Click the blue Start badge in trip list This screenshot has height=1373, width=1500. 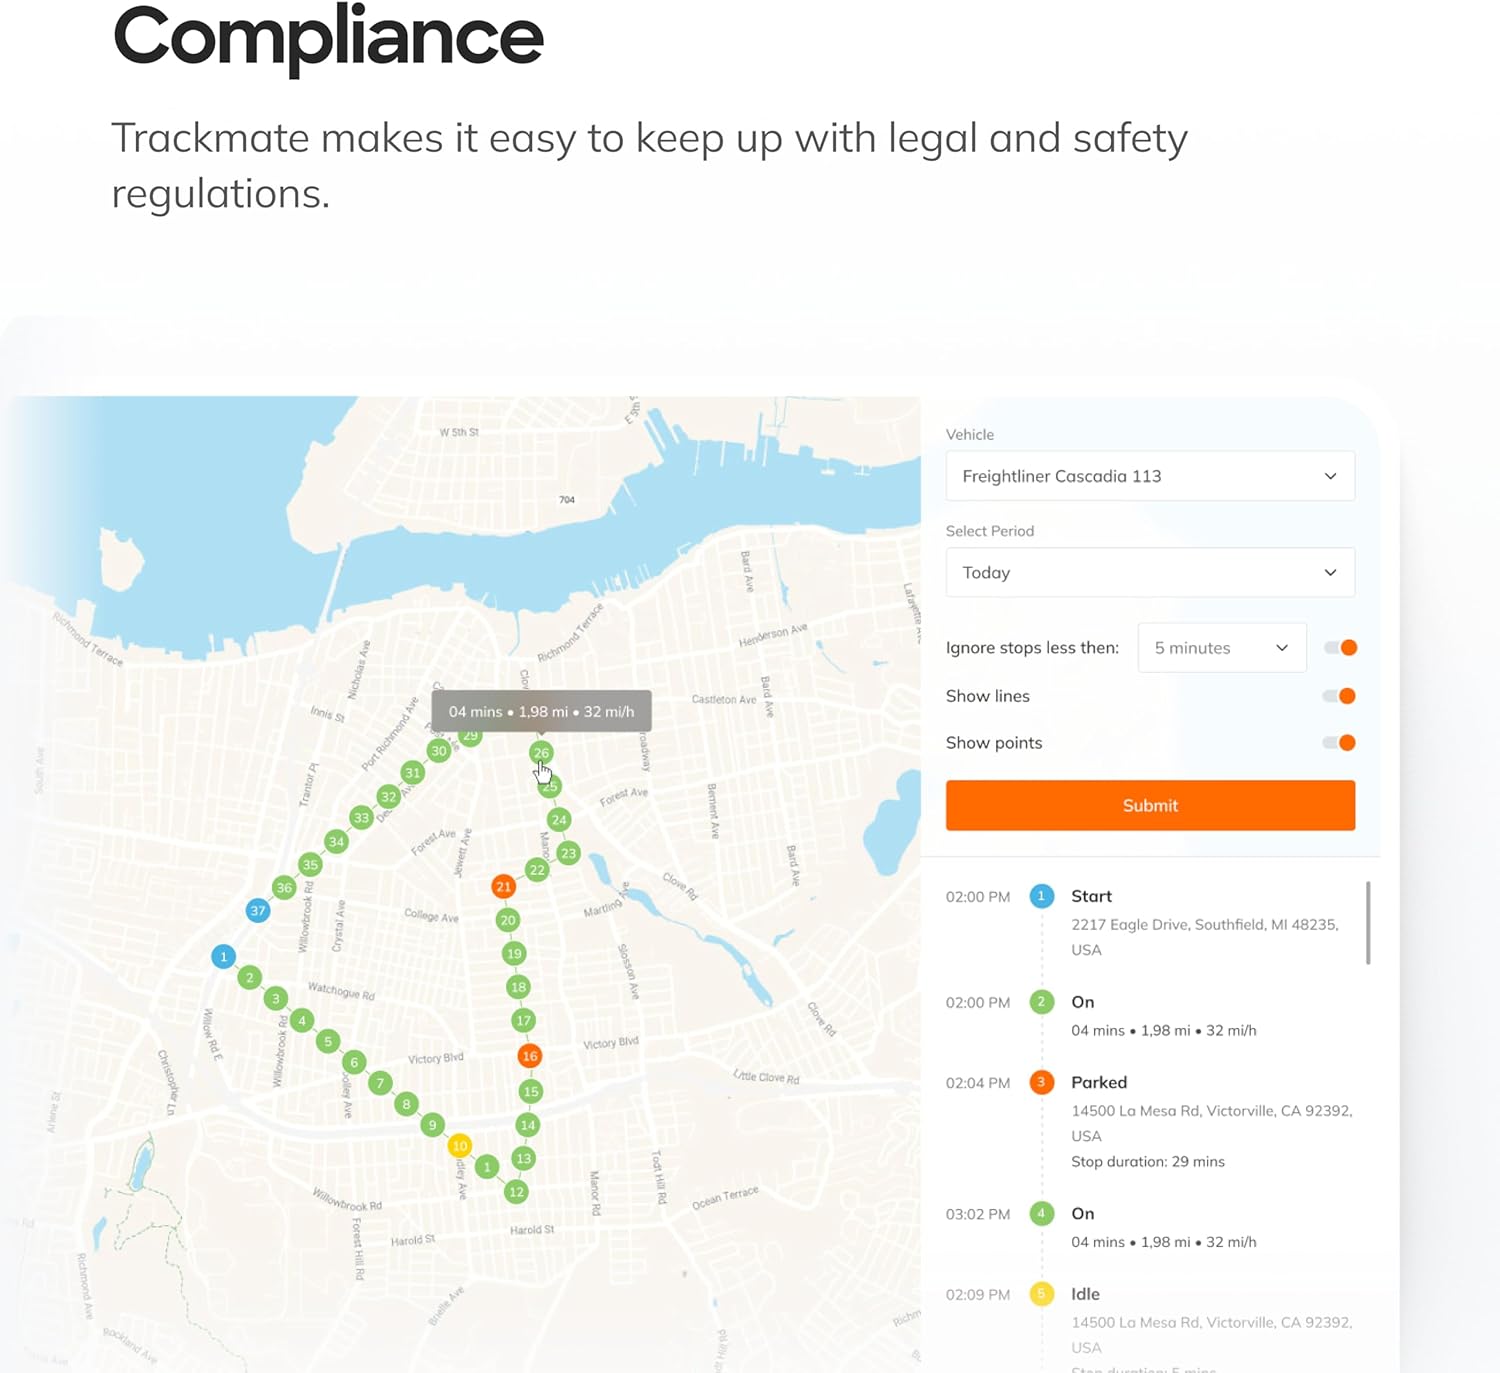pos(1041,896)
